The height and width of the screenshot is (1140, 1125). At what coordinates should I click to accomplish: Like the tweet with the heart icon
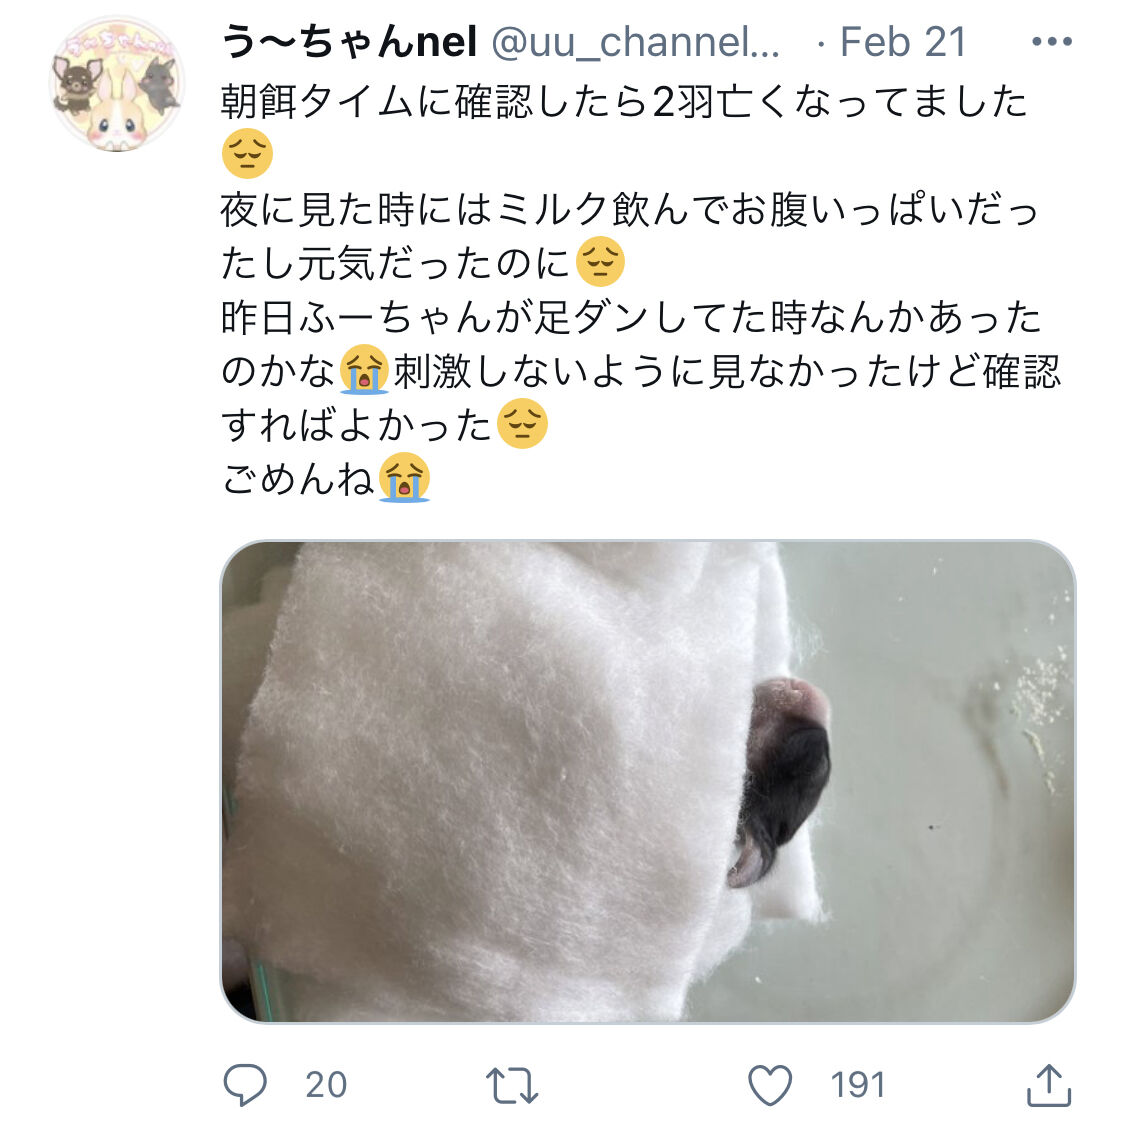tap(770, 1085)
